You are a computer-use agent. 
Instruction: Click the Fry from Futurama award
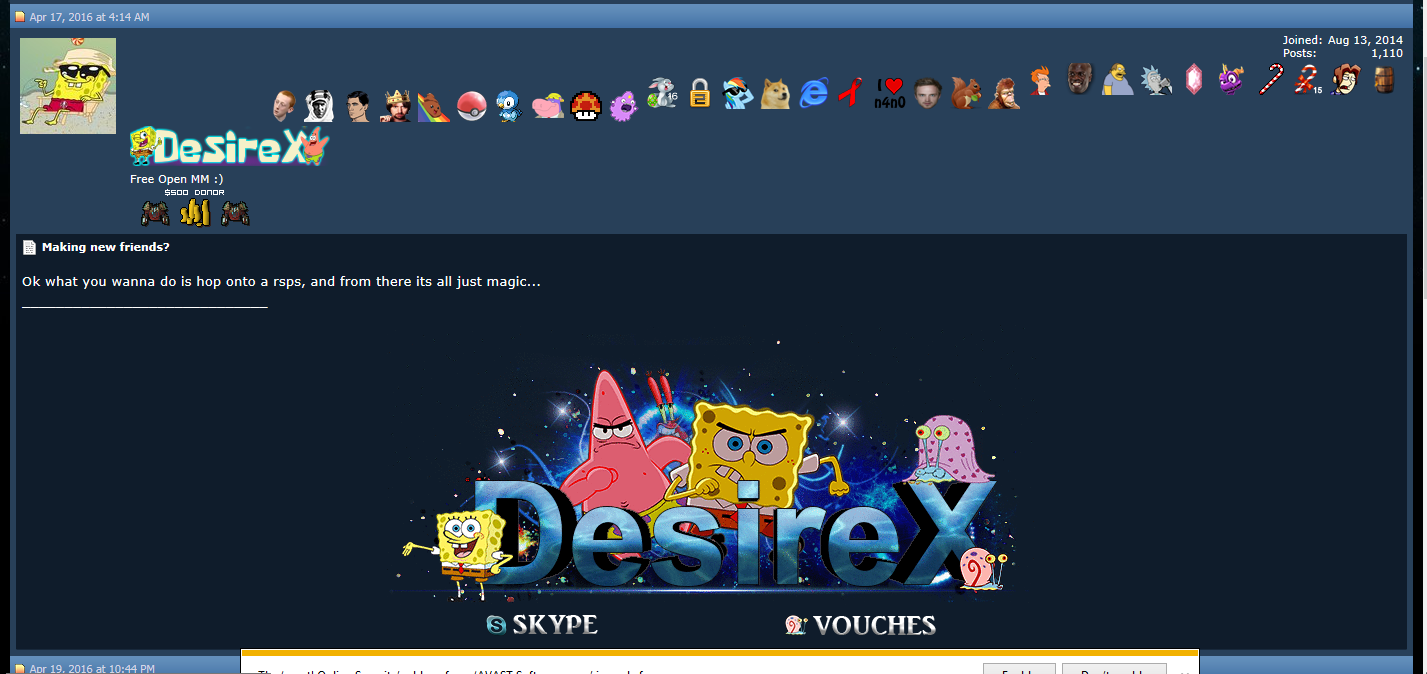1041,80
